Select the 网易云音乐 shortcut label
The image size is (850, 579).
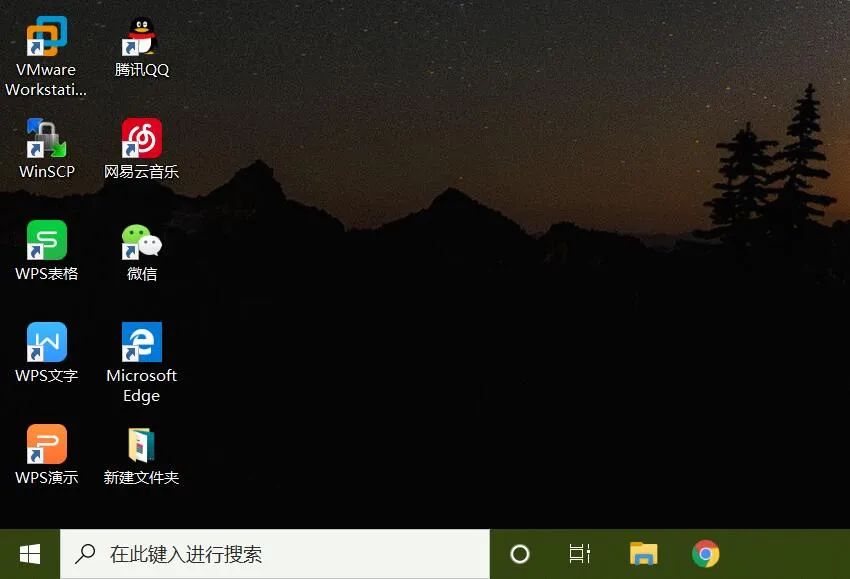click(x=141, y=172)
